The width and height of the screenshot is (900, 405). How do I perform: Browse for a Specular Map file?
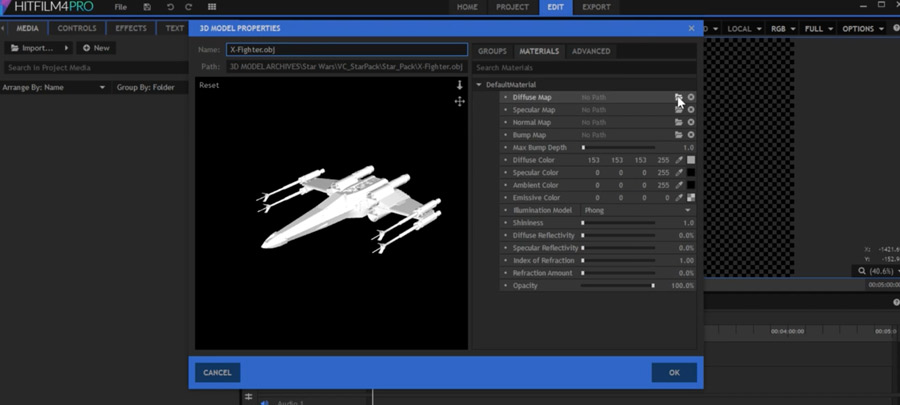[x=678, y=110]
